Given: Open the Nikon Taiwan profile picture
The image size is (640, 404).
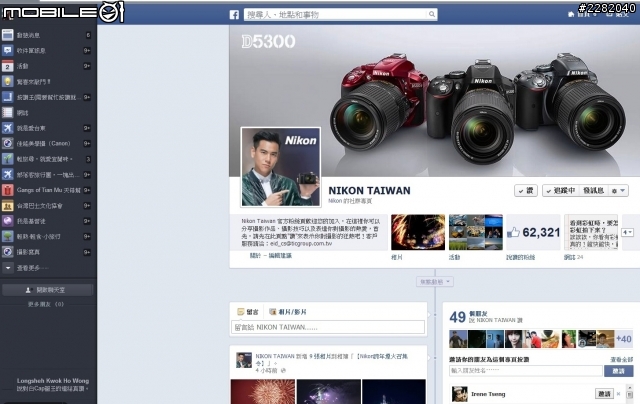Looking at the screenshot, I should click(281, 167).
